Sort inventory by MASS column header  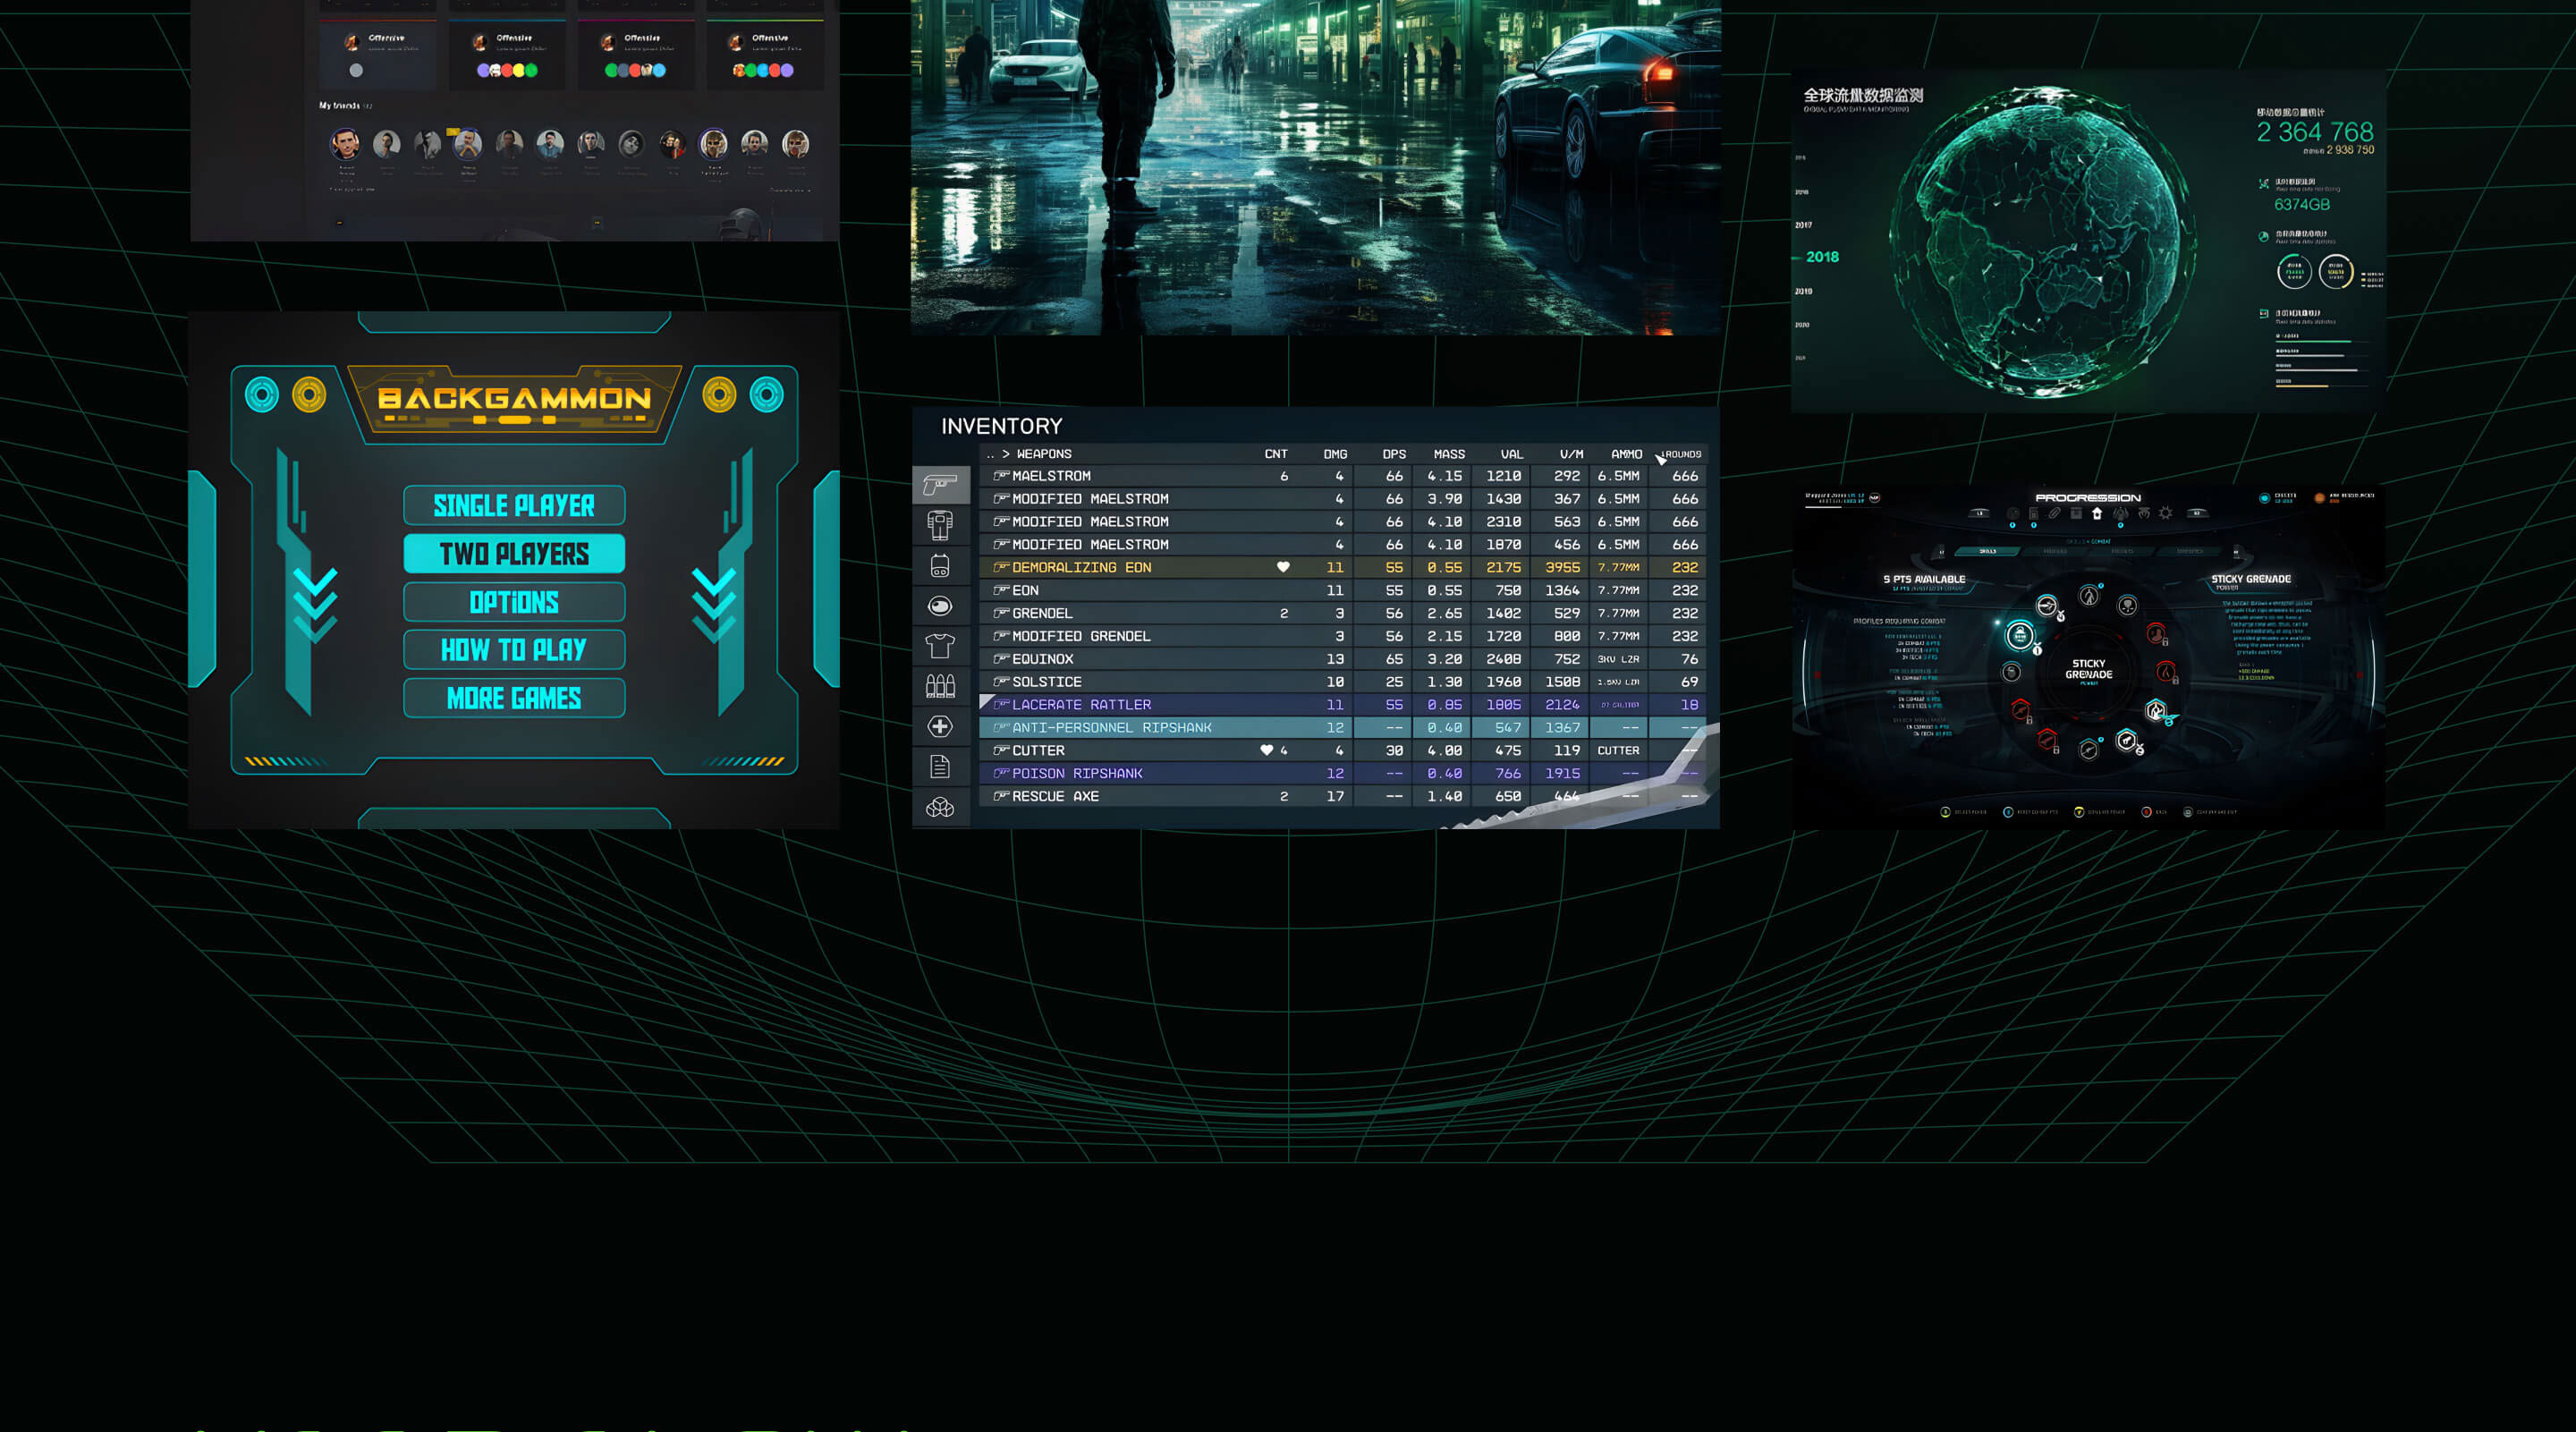1448,454
